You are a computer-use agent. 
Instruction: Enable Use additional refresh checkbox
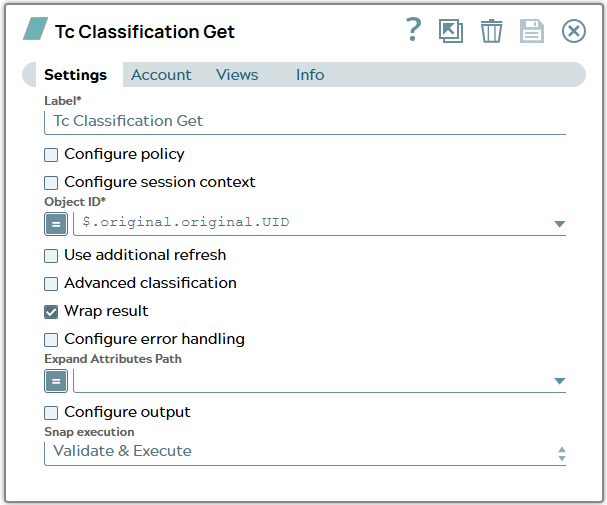pos(51,256)
